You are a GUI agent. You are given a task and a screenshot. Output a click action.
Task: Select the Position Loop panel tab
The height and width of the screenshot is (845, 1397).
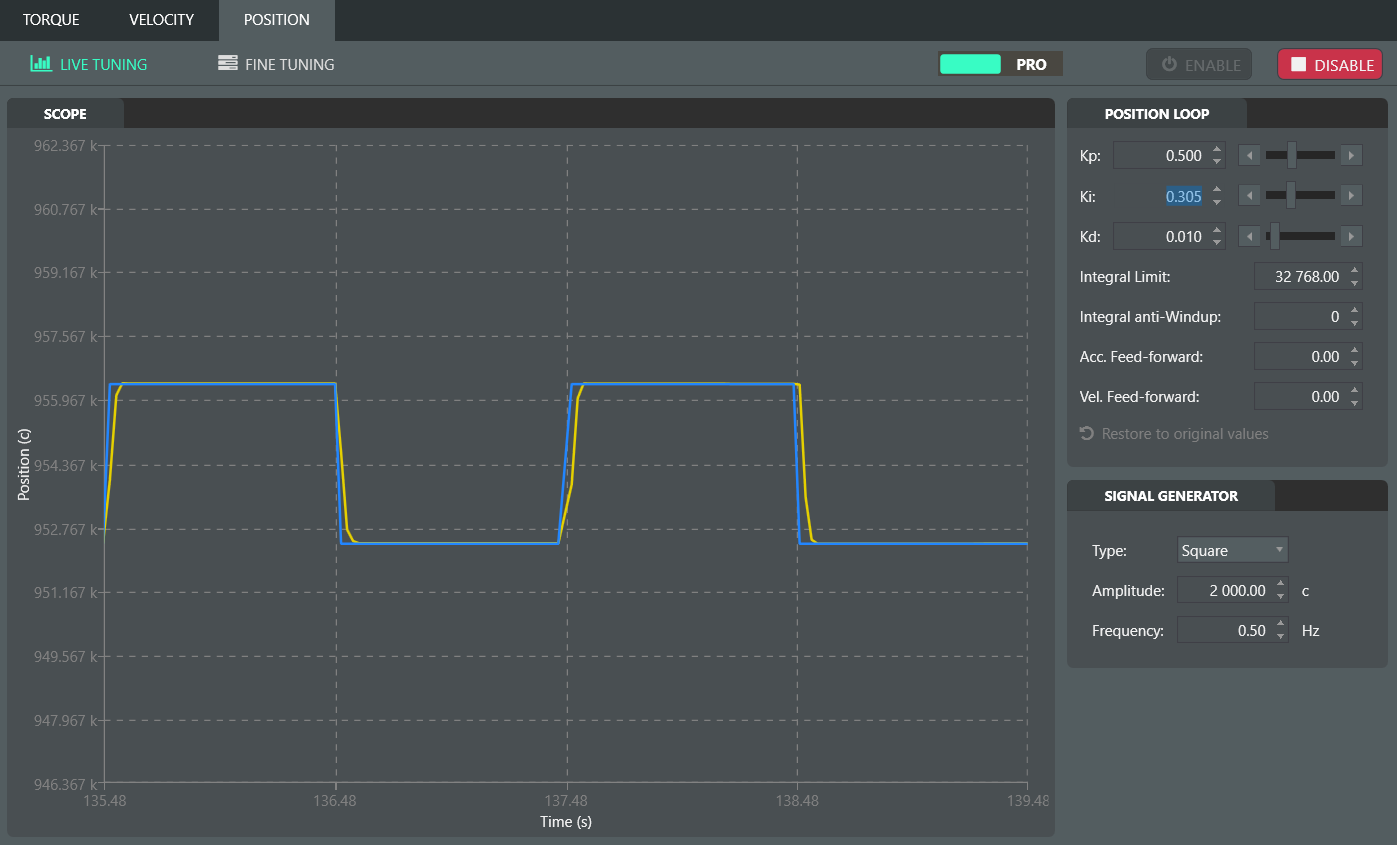click(x=1157, y=114)
